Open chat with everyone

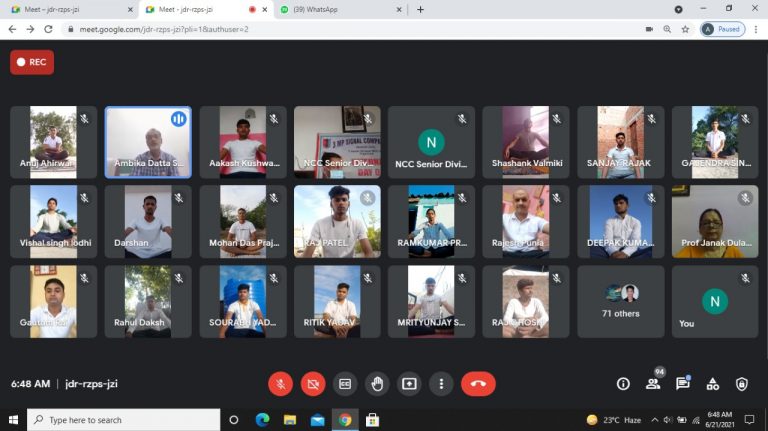[683, 383]
